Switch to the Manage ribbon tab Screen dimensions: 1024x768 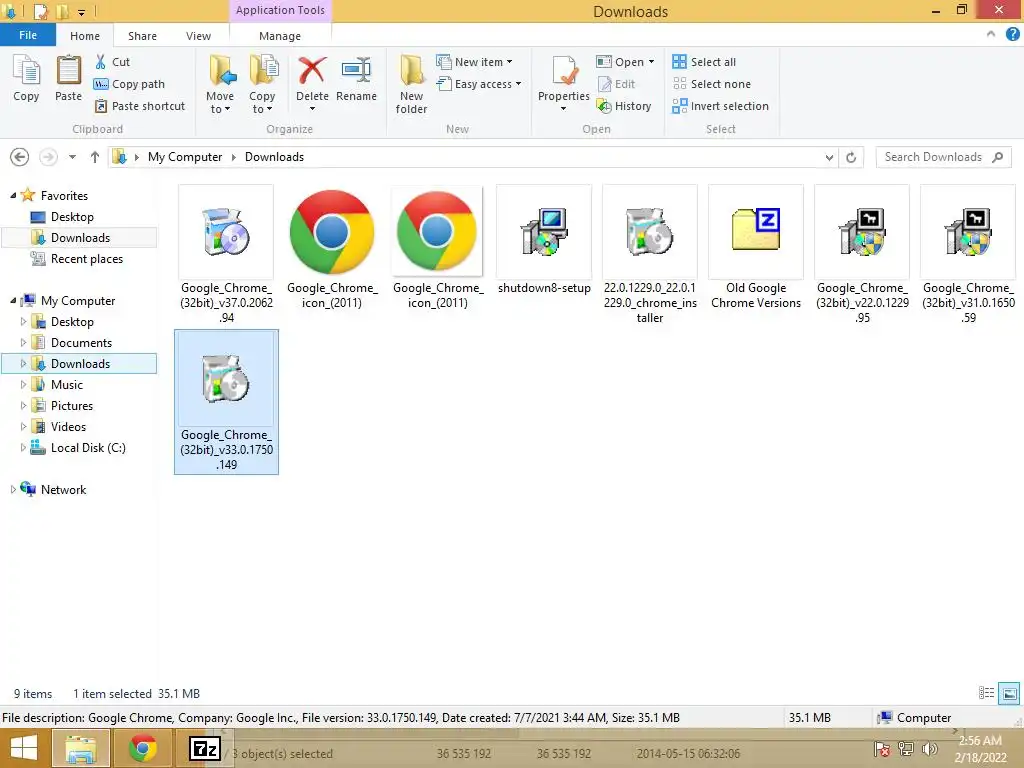pos(280,36)
